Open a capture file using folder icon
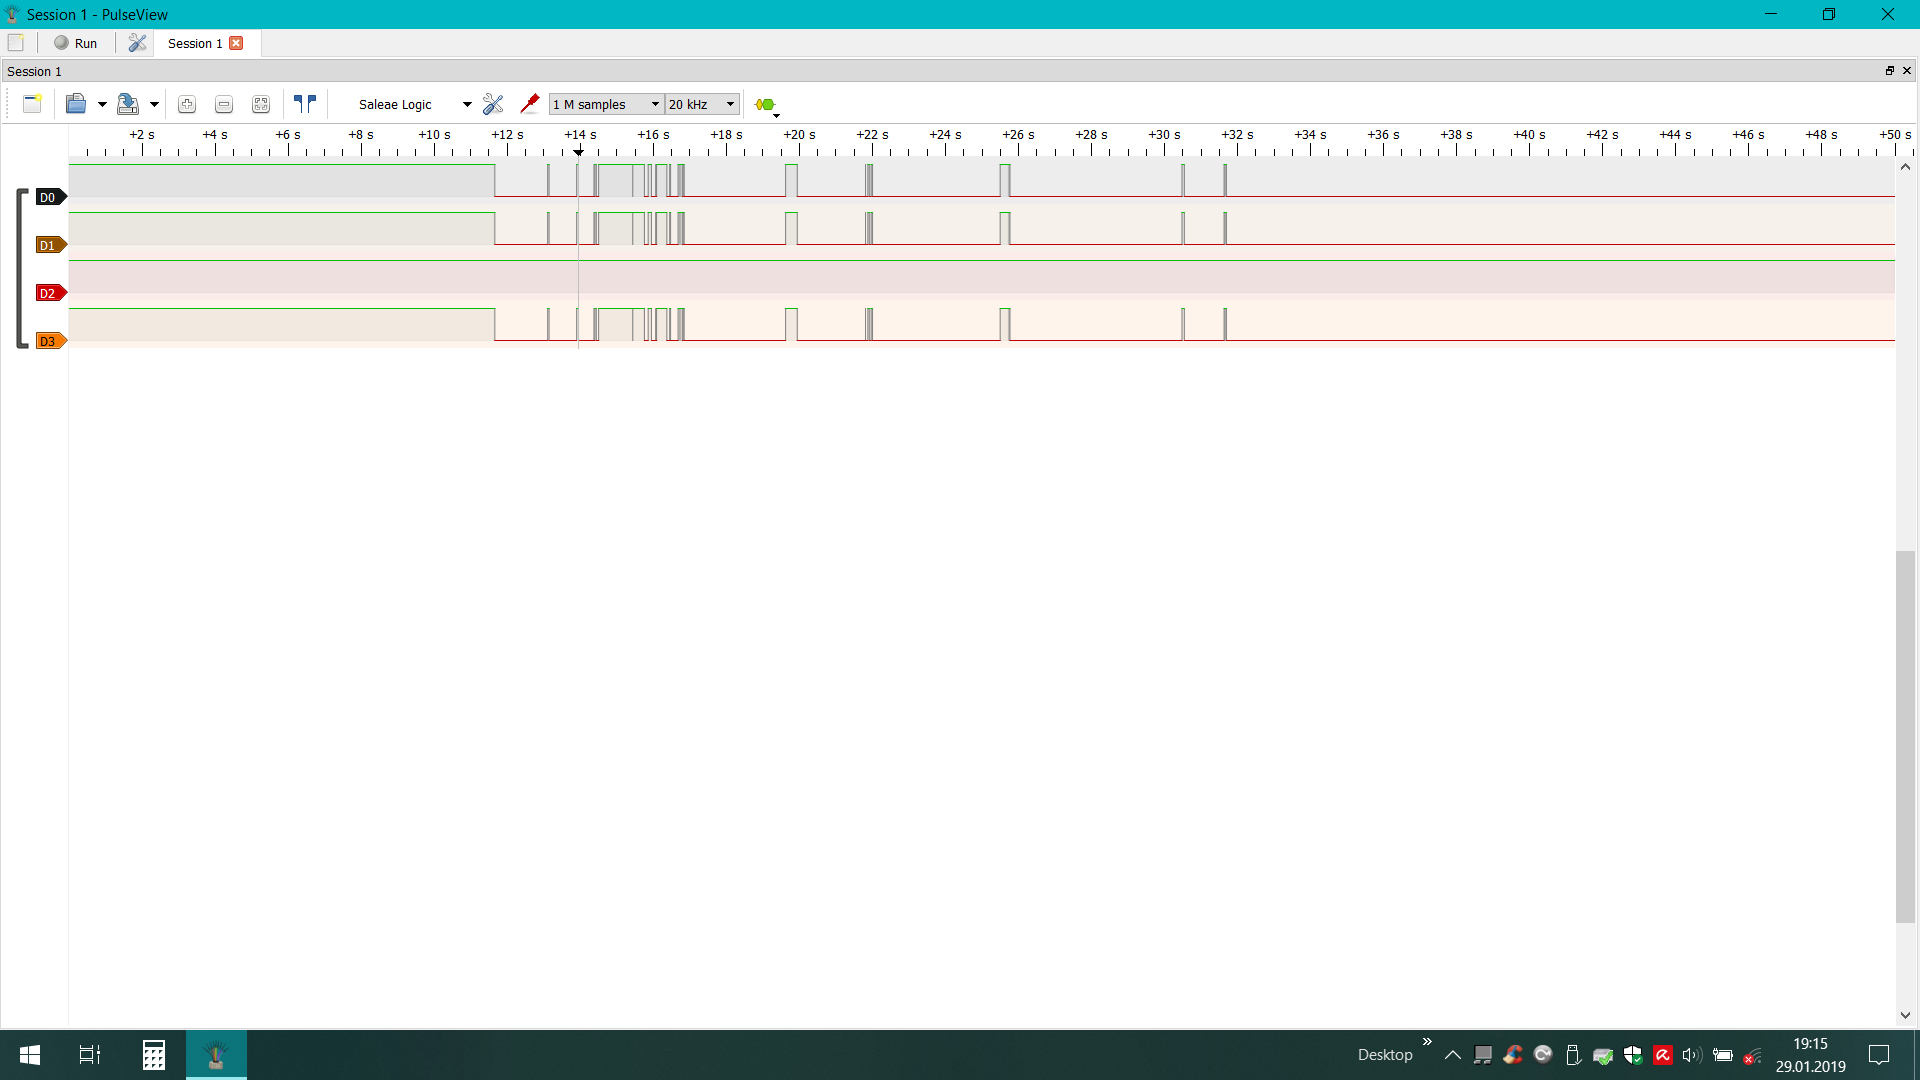1920x1080 pixels. point(76,104)
